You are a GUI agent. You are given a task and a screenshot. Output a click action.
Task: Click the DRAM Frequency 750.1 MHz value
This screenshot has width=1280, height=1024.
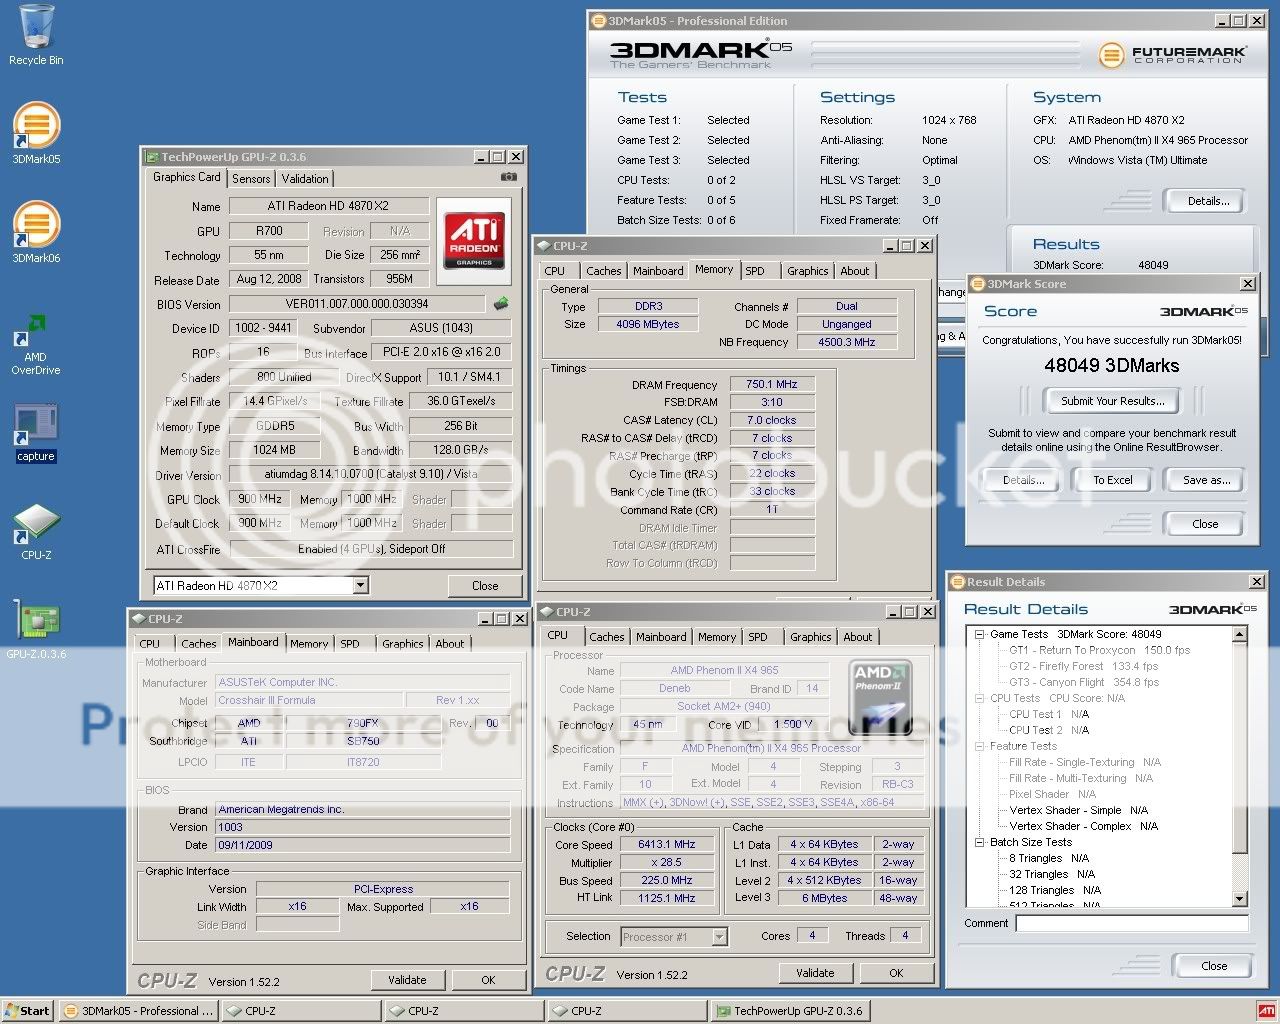click(x=772, y=384)
